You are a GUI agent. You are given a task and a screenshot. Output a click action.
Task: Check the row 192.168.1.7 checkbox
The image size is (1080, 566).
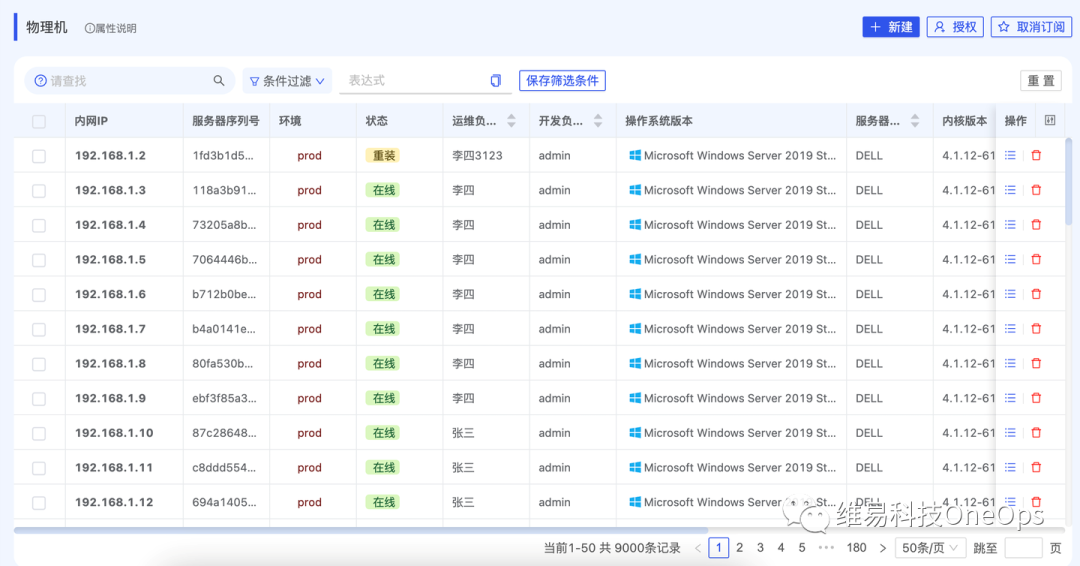point(39,329)
